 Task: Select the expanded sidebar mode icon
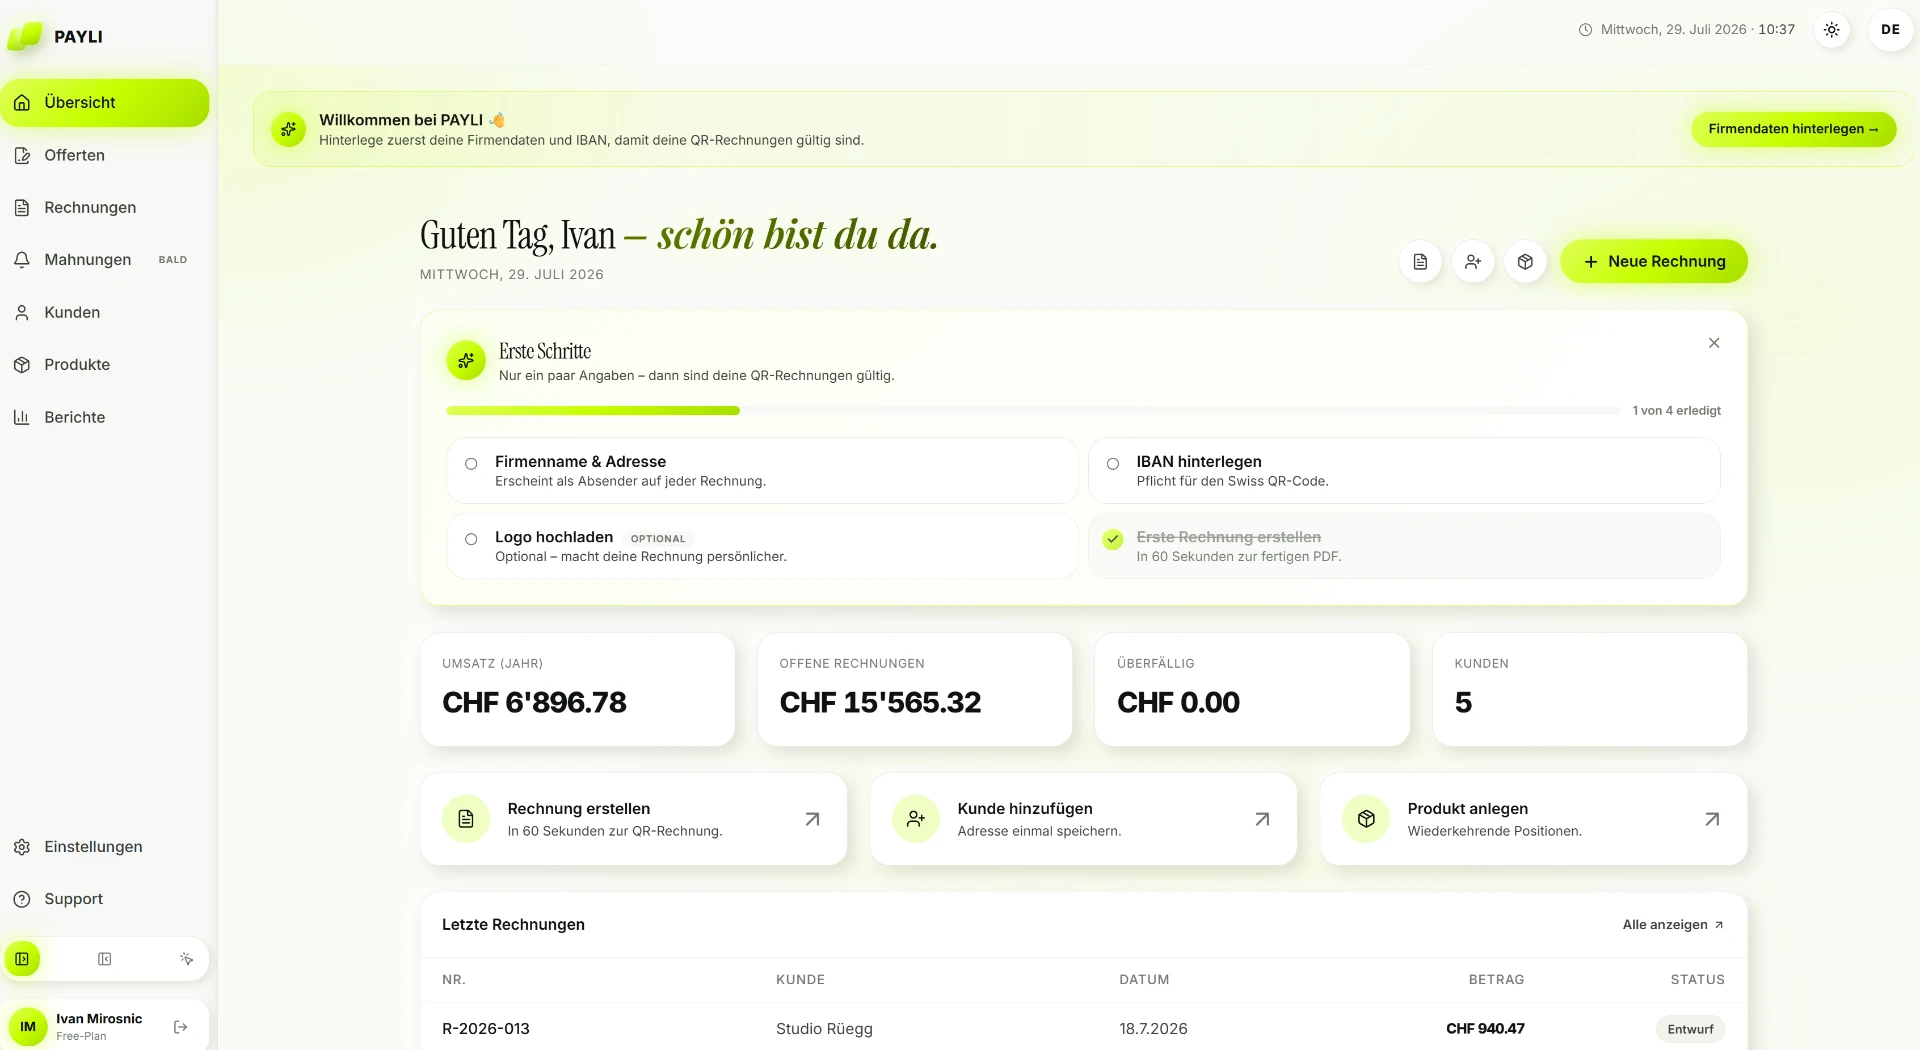22,959
